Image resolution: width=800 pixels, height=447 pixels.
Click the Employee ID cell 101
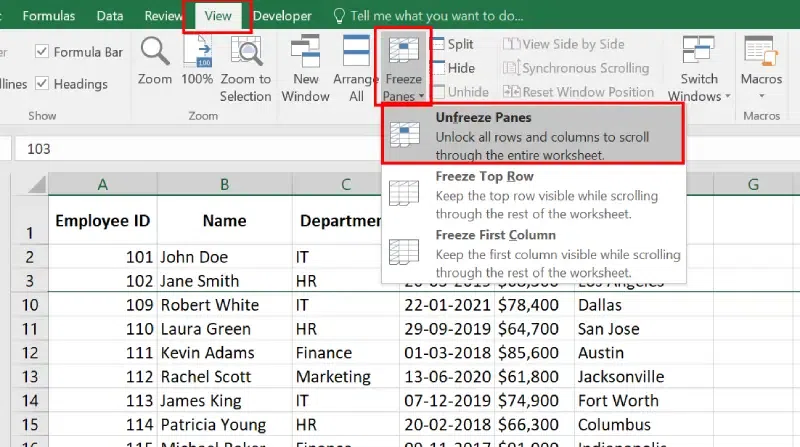click(x=103, y=257)
